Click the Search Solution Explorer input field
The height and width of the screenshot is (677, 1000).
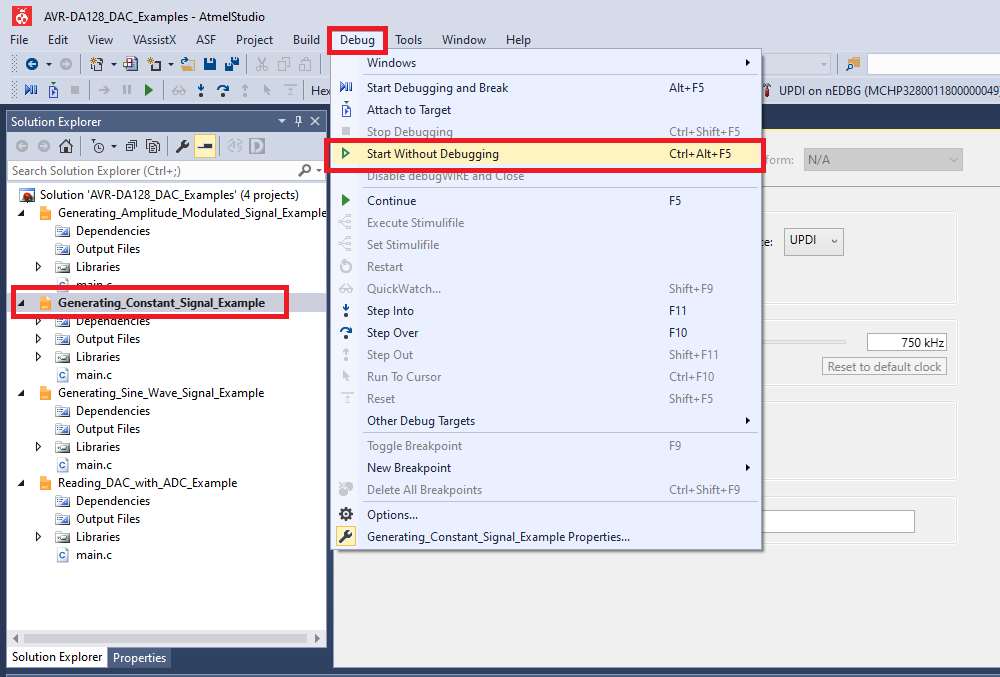(x=153, y=170)
